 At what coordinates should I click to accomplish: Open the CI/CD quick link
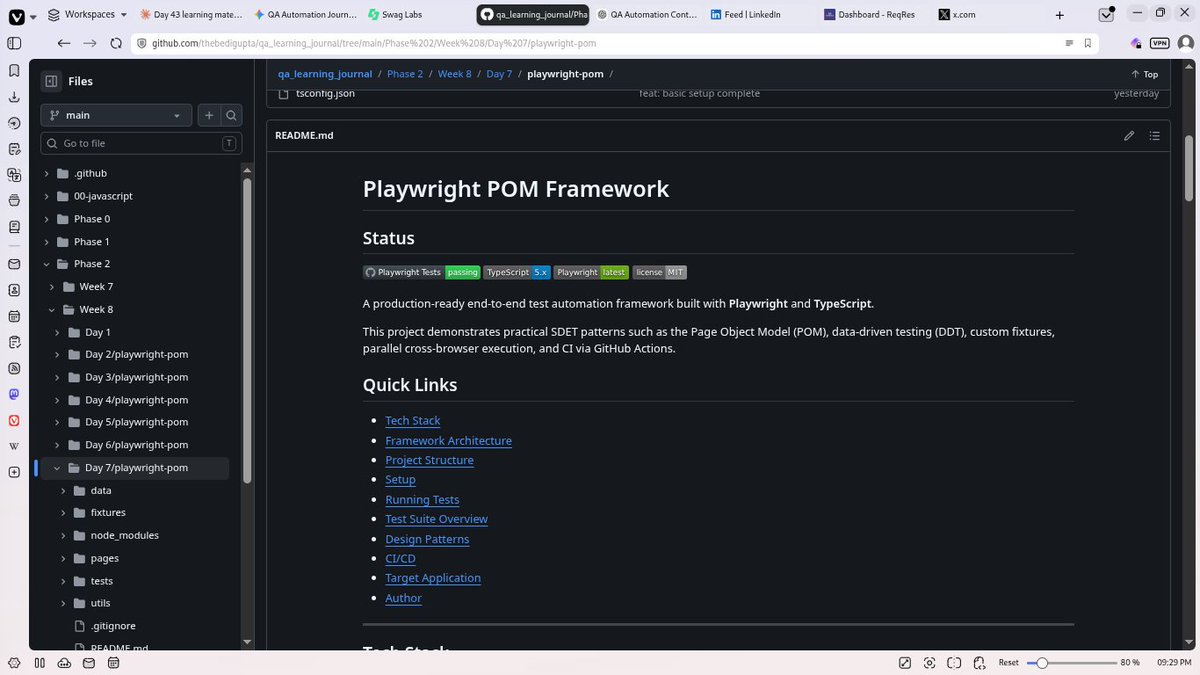(400, 559)
